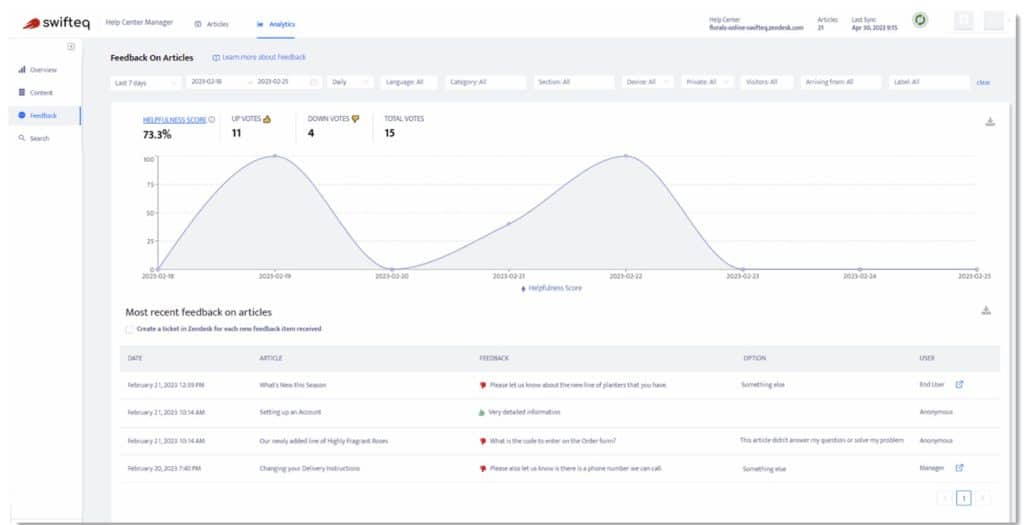Click the USER column header

pos(927,358)
